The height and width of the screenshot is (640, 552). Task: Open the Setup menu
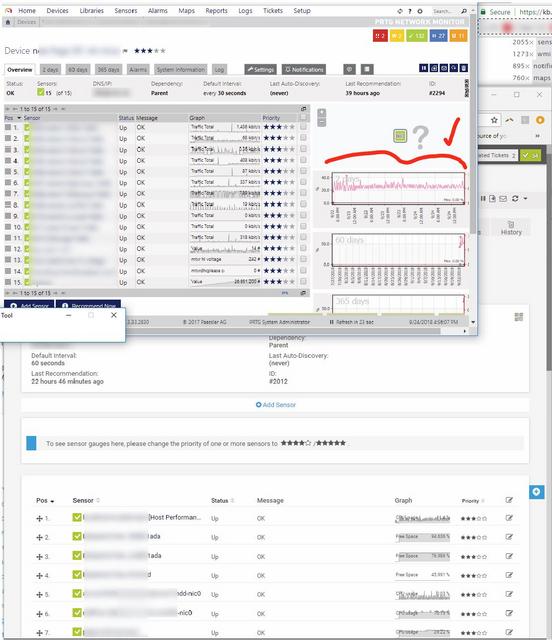302,11
